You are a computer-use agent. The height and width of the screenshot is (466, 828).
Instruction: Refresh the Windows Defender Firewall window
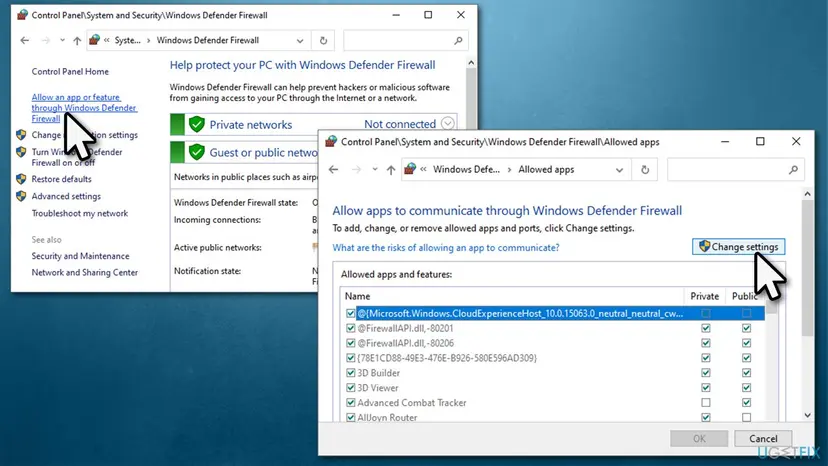pyautogui.click(x=323, y=41)
